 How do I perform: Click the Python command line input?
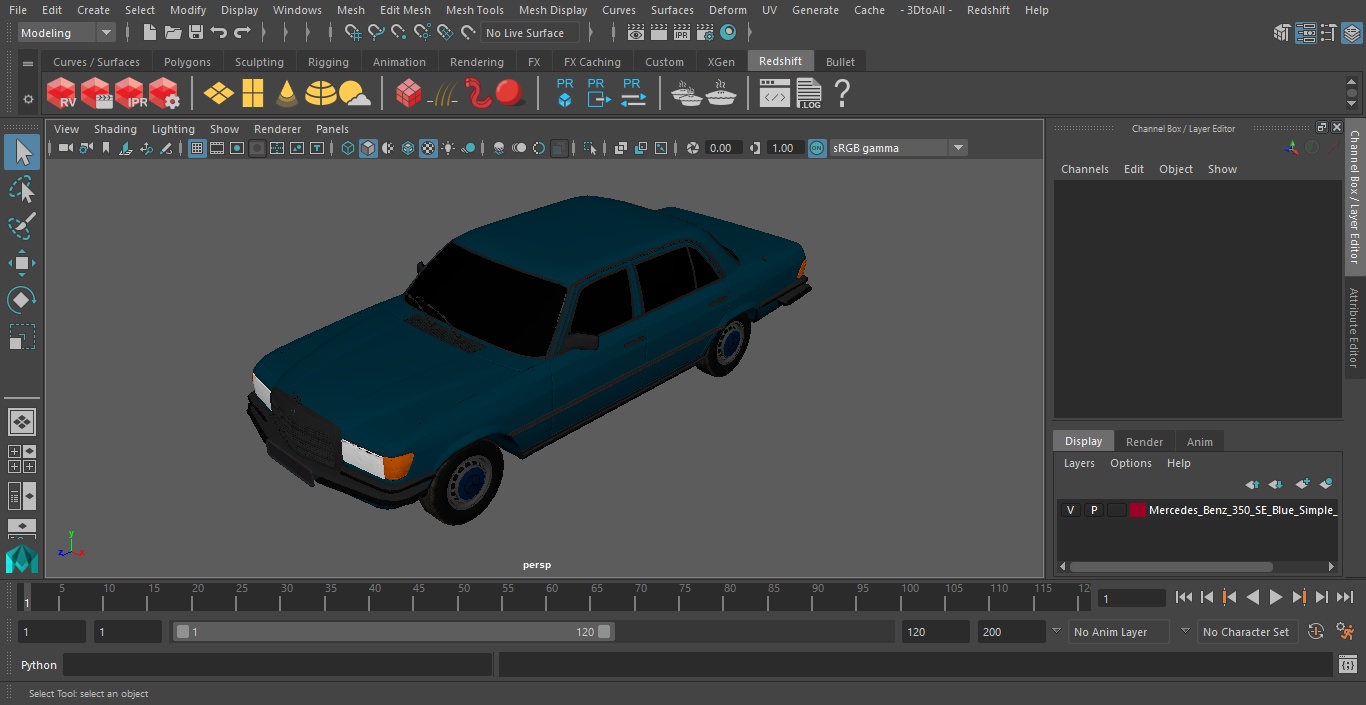click(278, 665)
